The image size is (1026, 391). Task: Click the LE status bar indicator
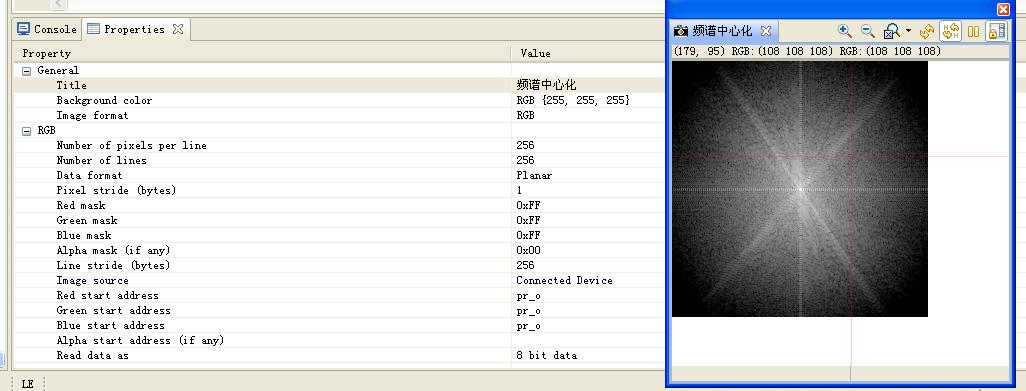(x=27, y=384)
